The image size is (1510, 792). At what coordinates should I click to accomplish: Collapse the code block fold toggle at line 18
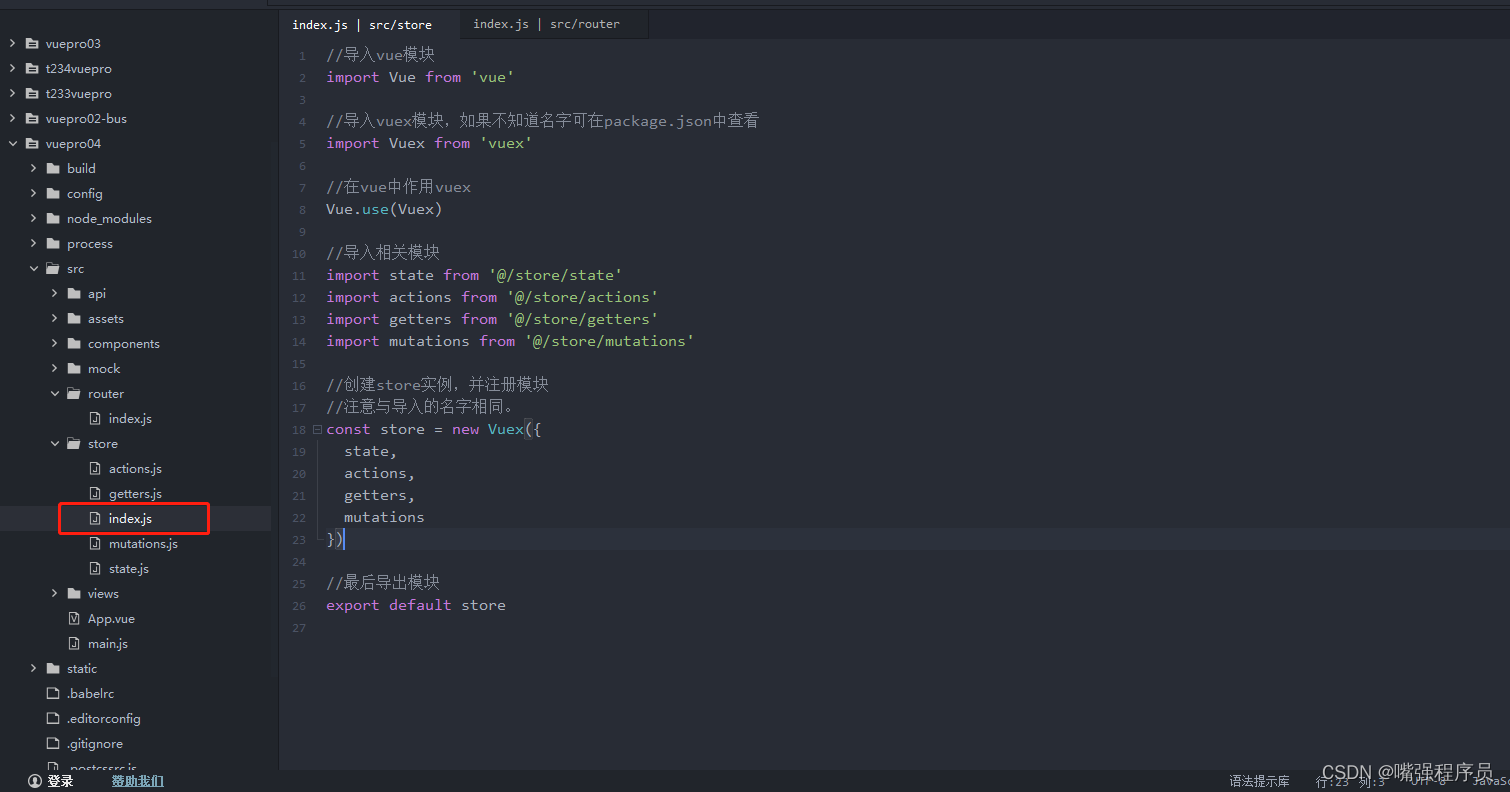pyautogui.click(x=315, y=428)
